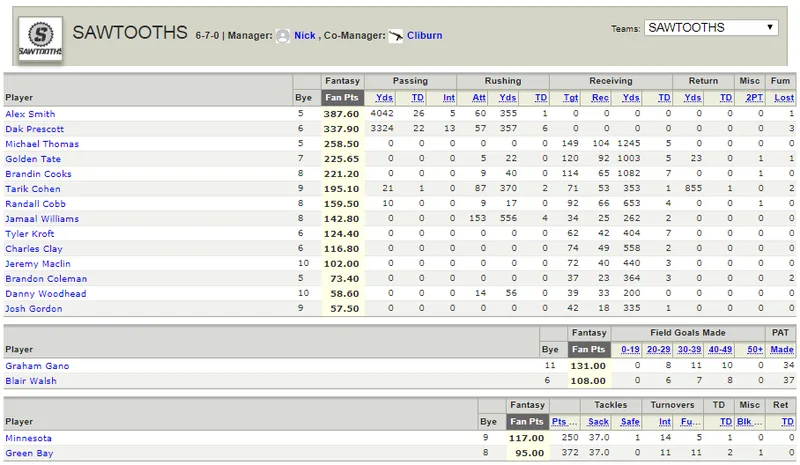Click Cliburn's co-manager avatar icon
The image size is (800, 465).
(395, 36)
